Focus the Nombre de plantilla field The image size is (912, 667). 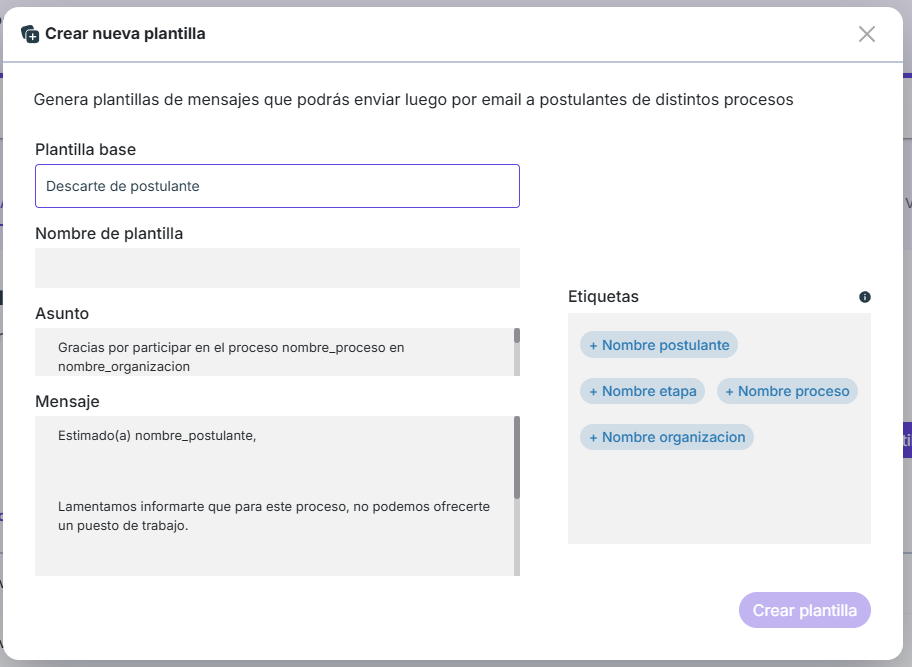(277, 268)
